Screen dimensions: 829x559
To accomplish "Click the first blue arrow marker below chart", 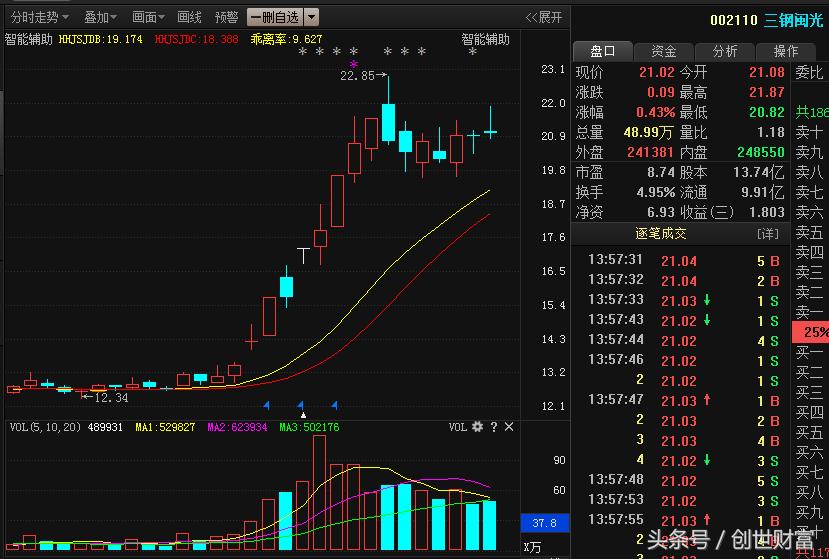I will point(266,406).
